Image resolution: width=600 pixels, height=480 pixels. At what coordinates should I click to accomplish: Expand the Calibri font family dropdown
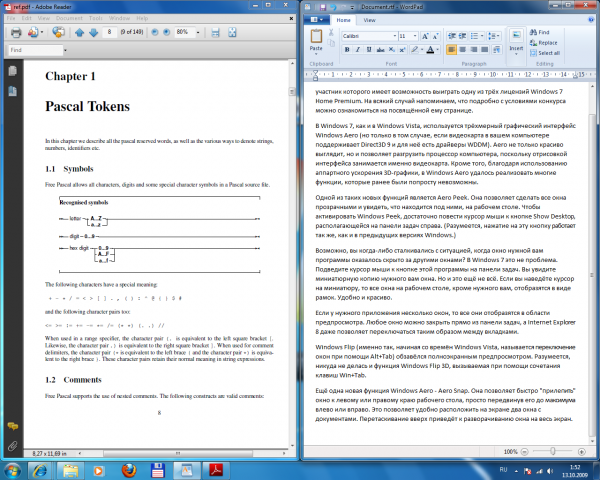coord(395,36)
